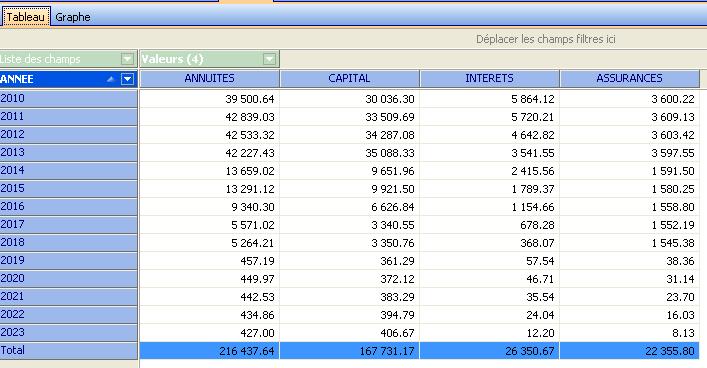Image resolution: width=707 pixels, height=368 pixels.
Task: Click annuités cell 42 533.32
Action: 210,135
